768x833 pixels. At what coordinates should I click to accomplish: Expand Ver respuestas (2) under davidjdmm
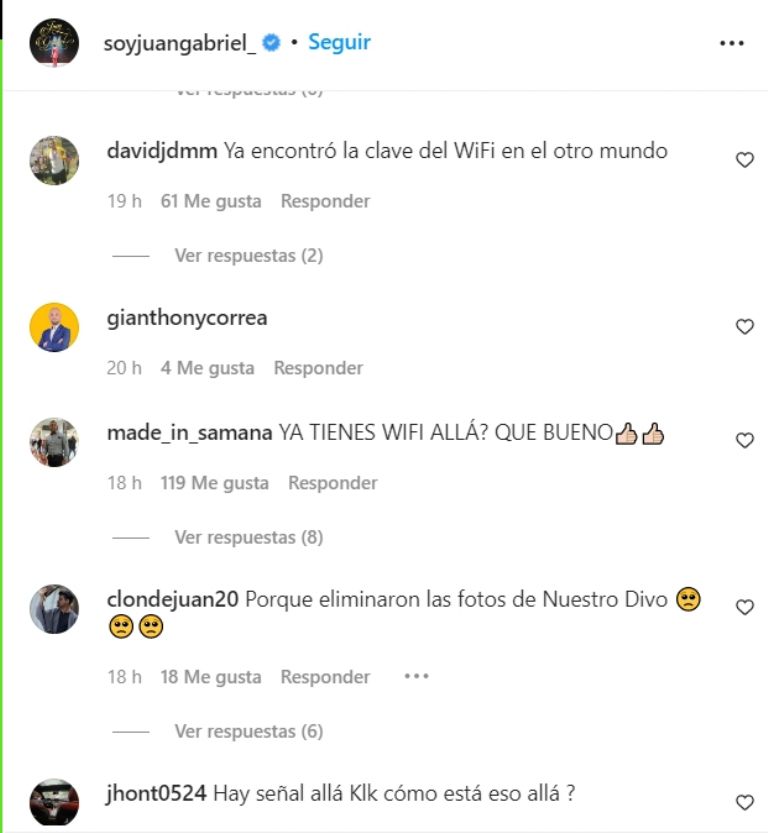[249, 256]
